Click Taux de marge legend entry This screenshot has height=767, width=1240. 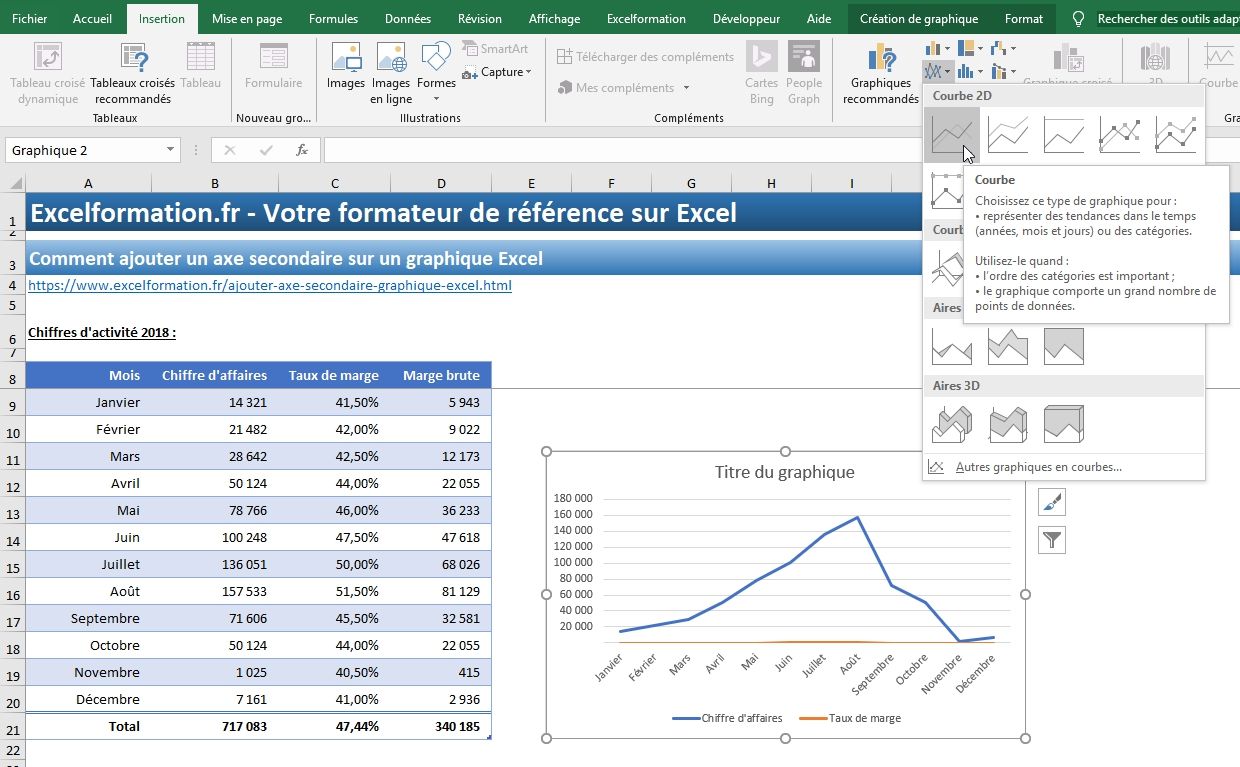tap(850, 718)
